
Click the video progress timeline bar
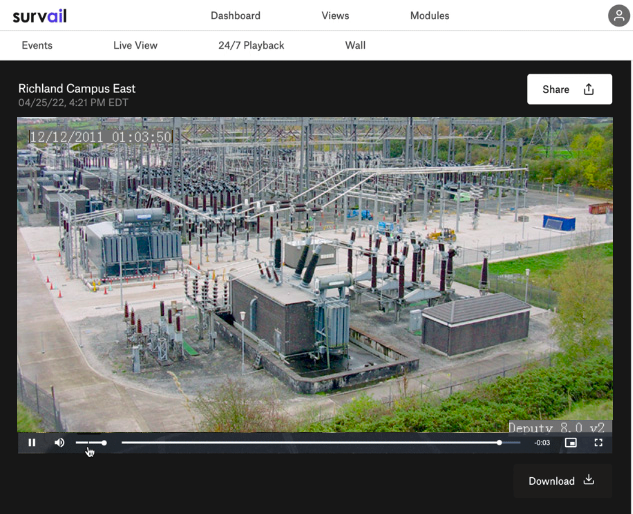click(310, 442)
